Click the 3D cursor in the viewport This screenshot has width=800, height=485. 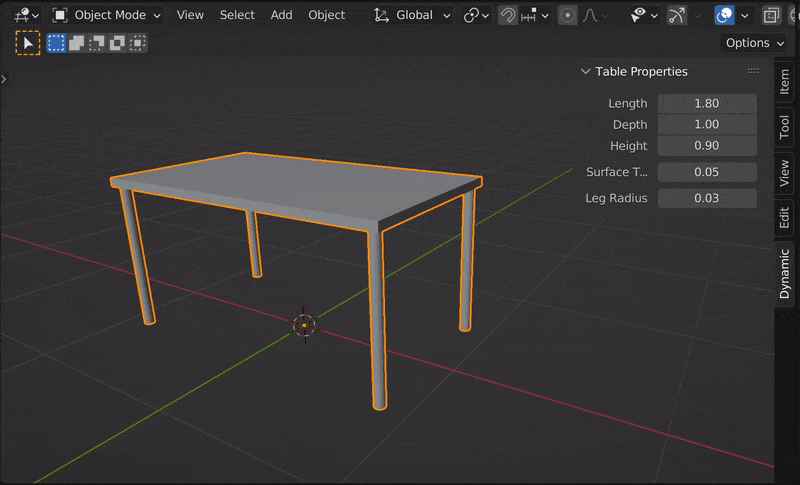(304, 325)
